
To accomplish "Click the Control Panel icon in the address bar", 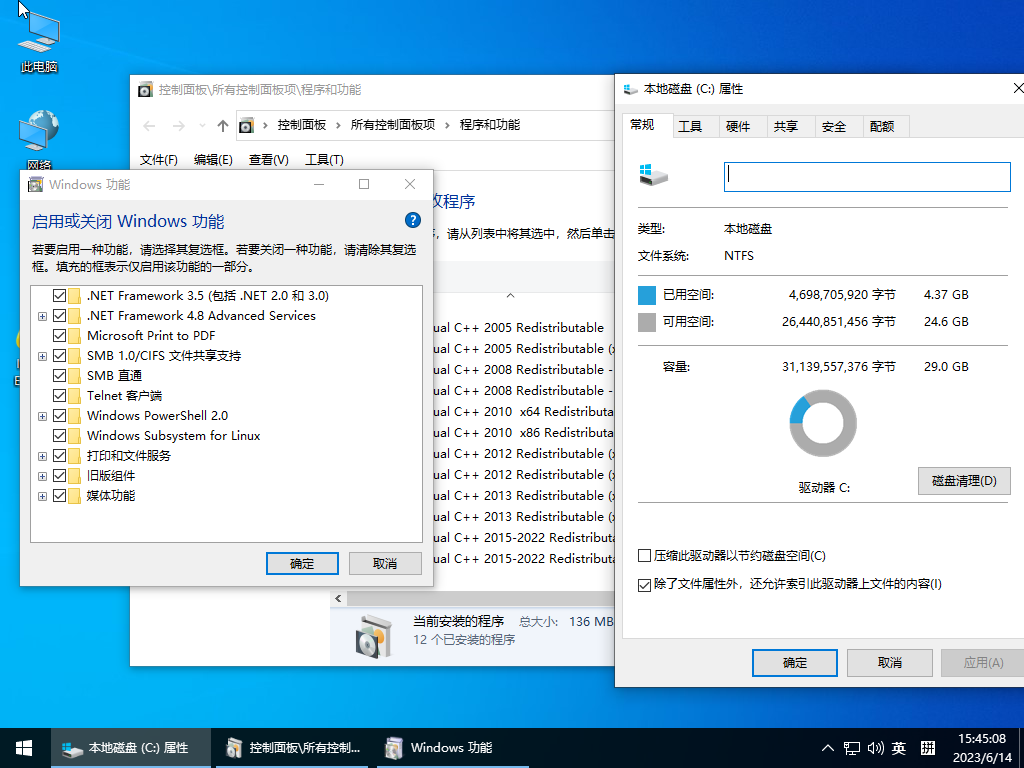I will [x=246, y=125].
